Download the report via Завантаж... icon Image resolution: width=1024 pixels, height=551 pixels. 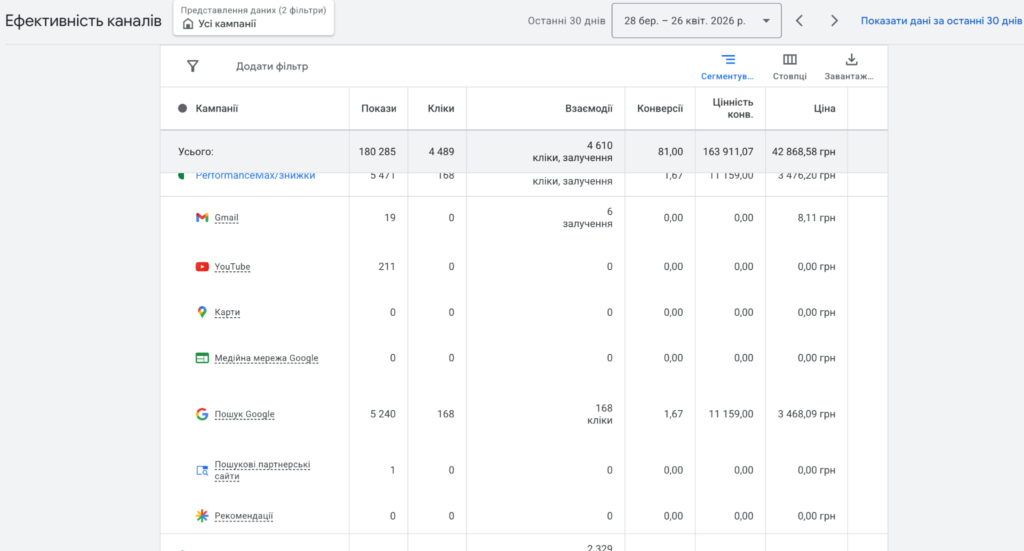coord(851,66)
